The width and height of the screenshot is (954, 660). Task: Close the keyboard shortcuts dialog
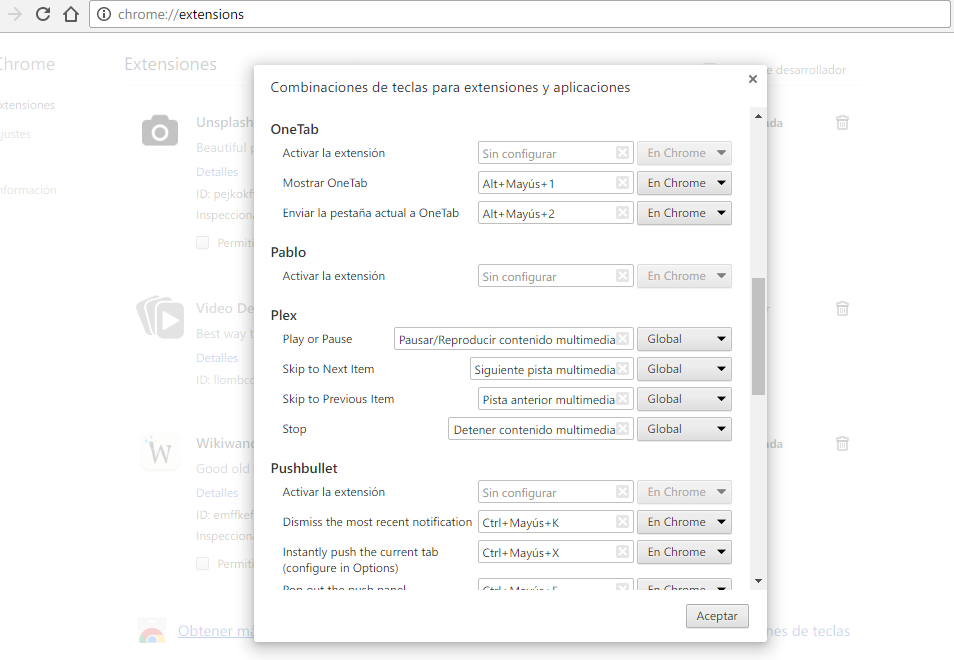click(x=753, y=79)
